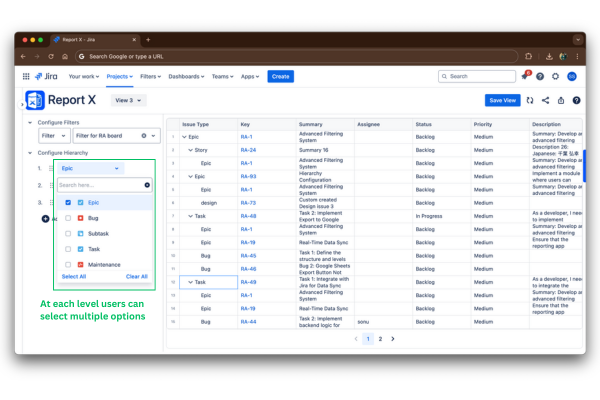Click the Jira logo
Viewport: 600px width, 400px height.
tap(46, 77)
